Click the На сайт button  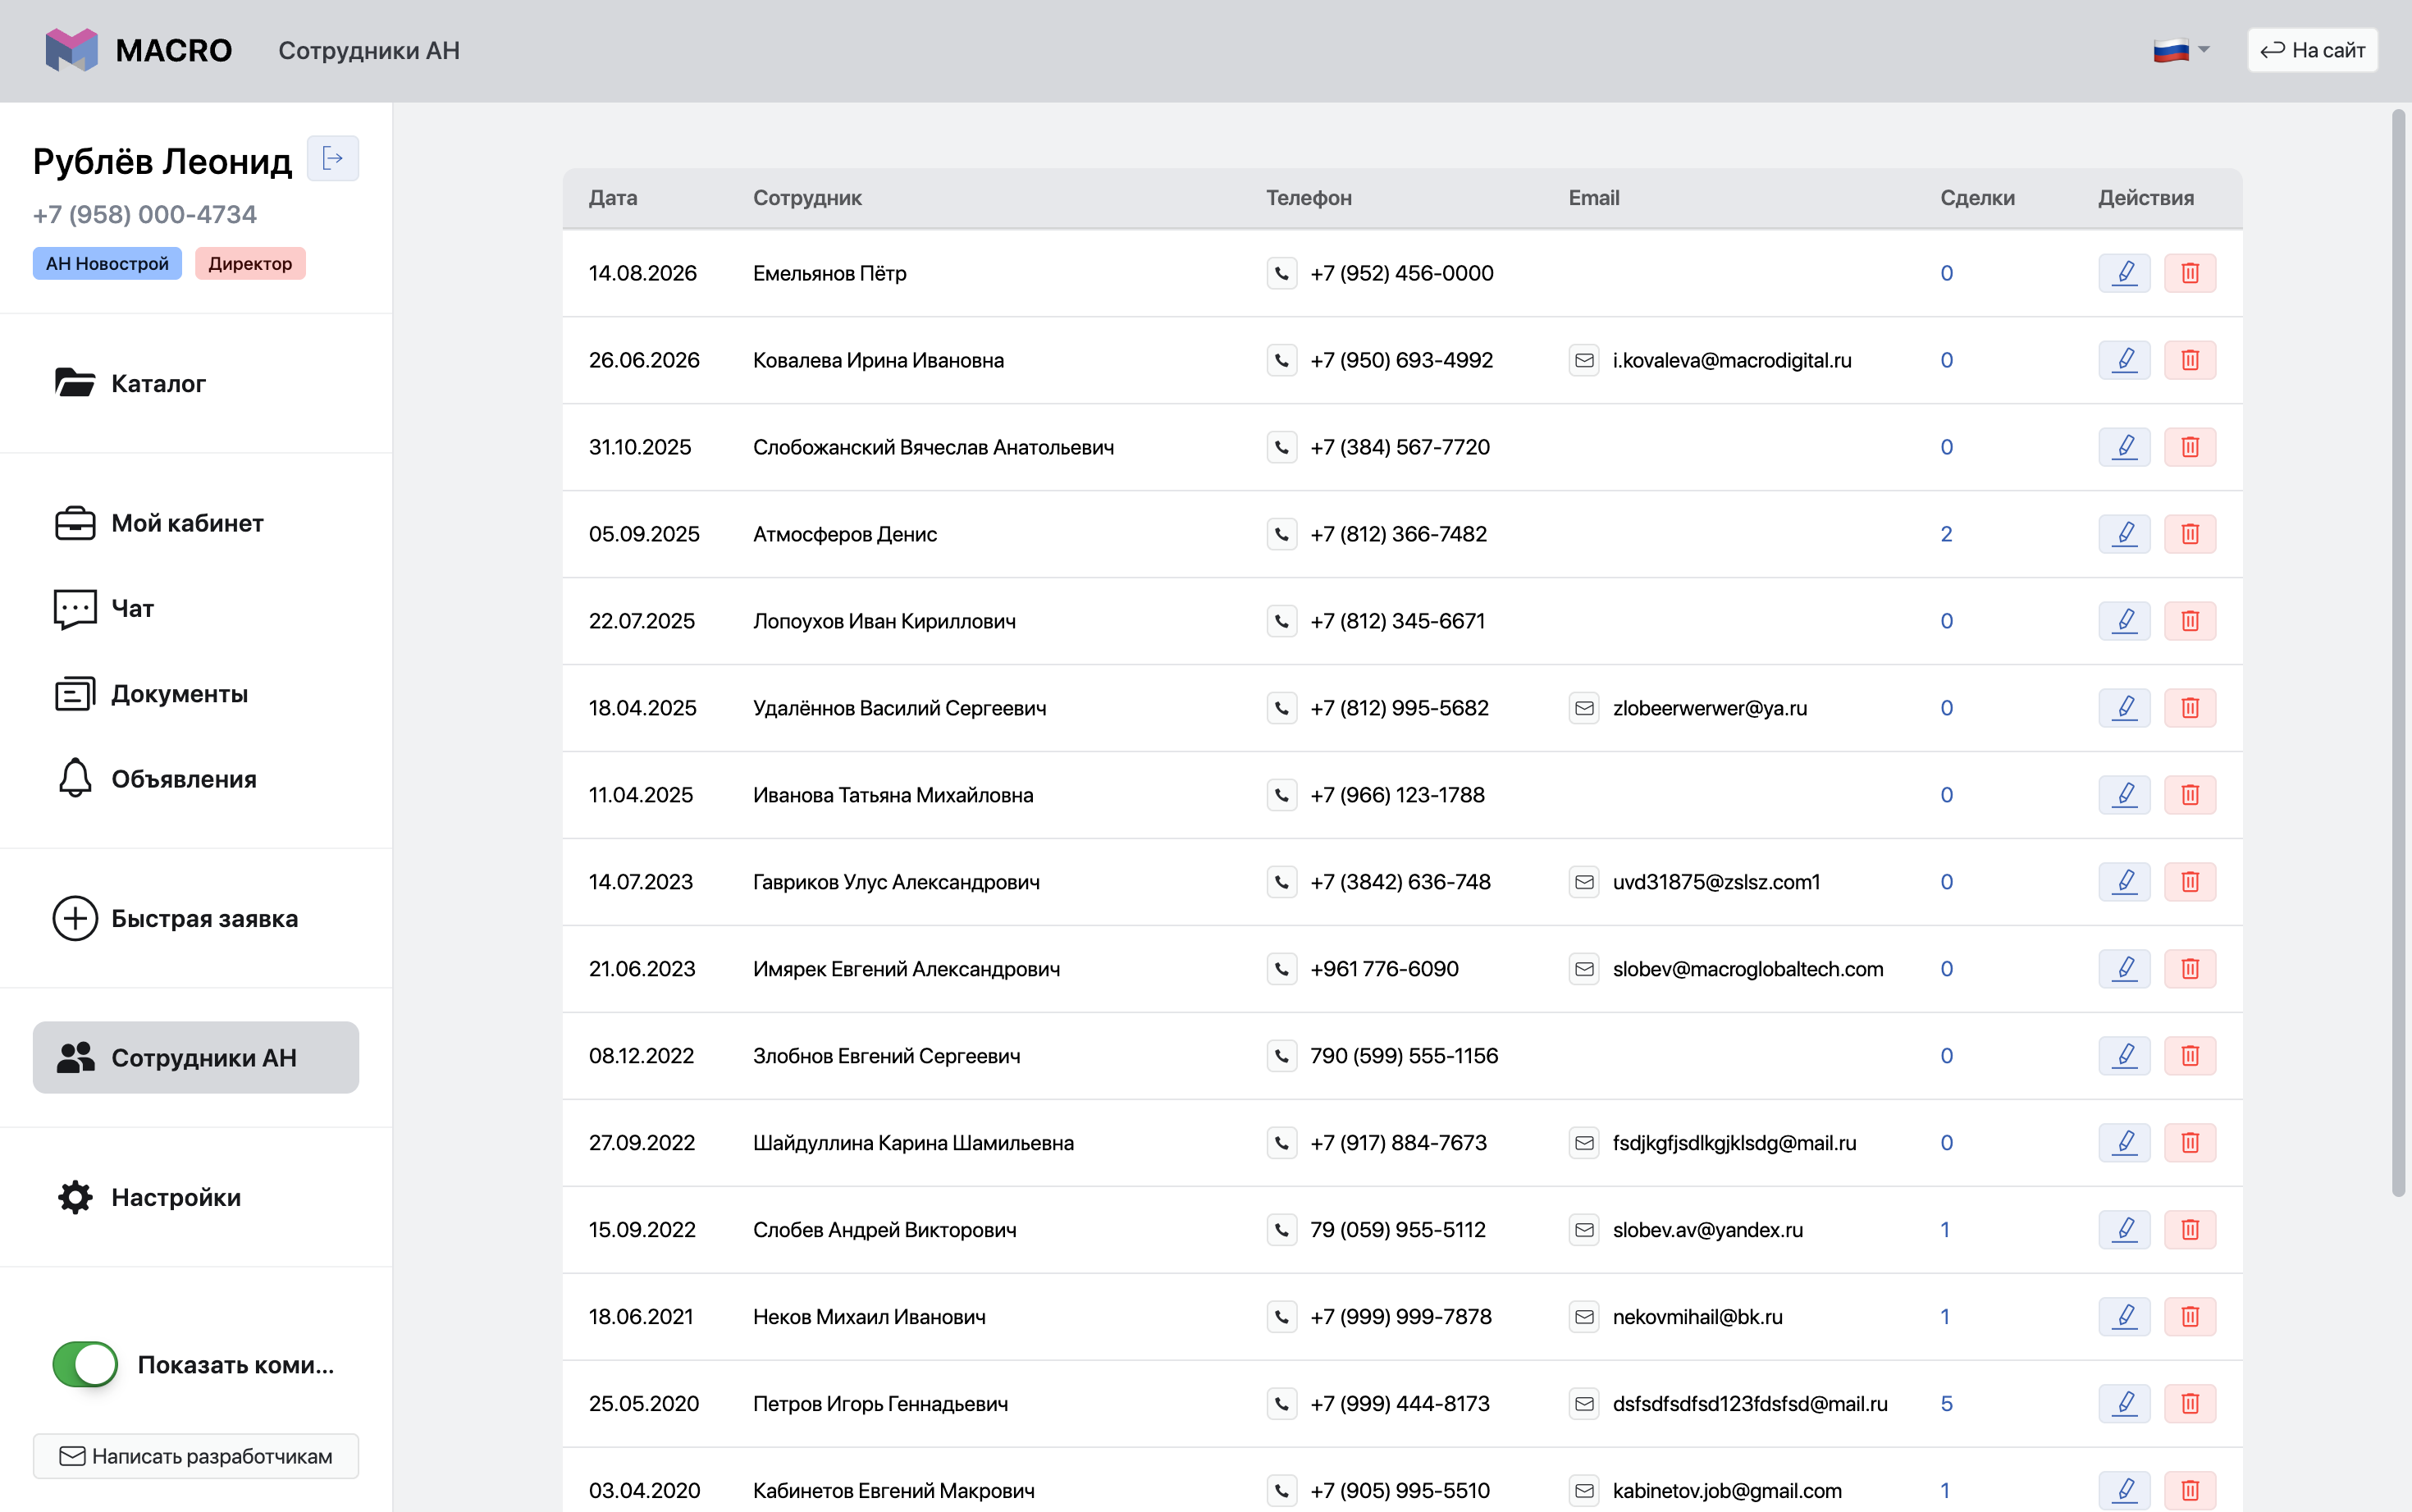2312,50
